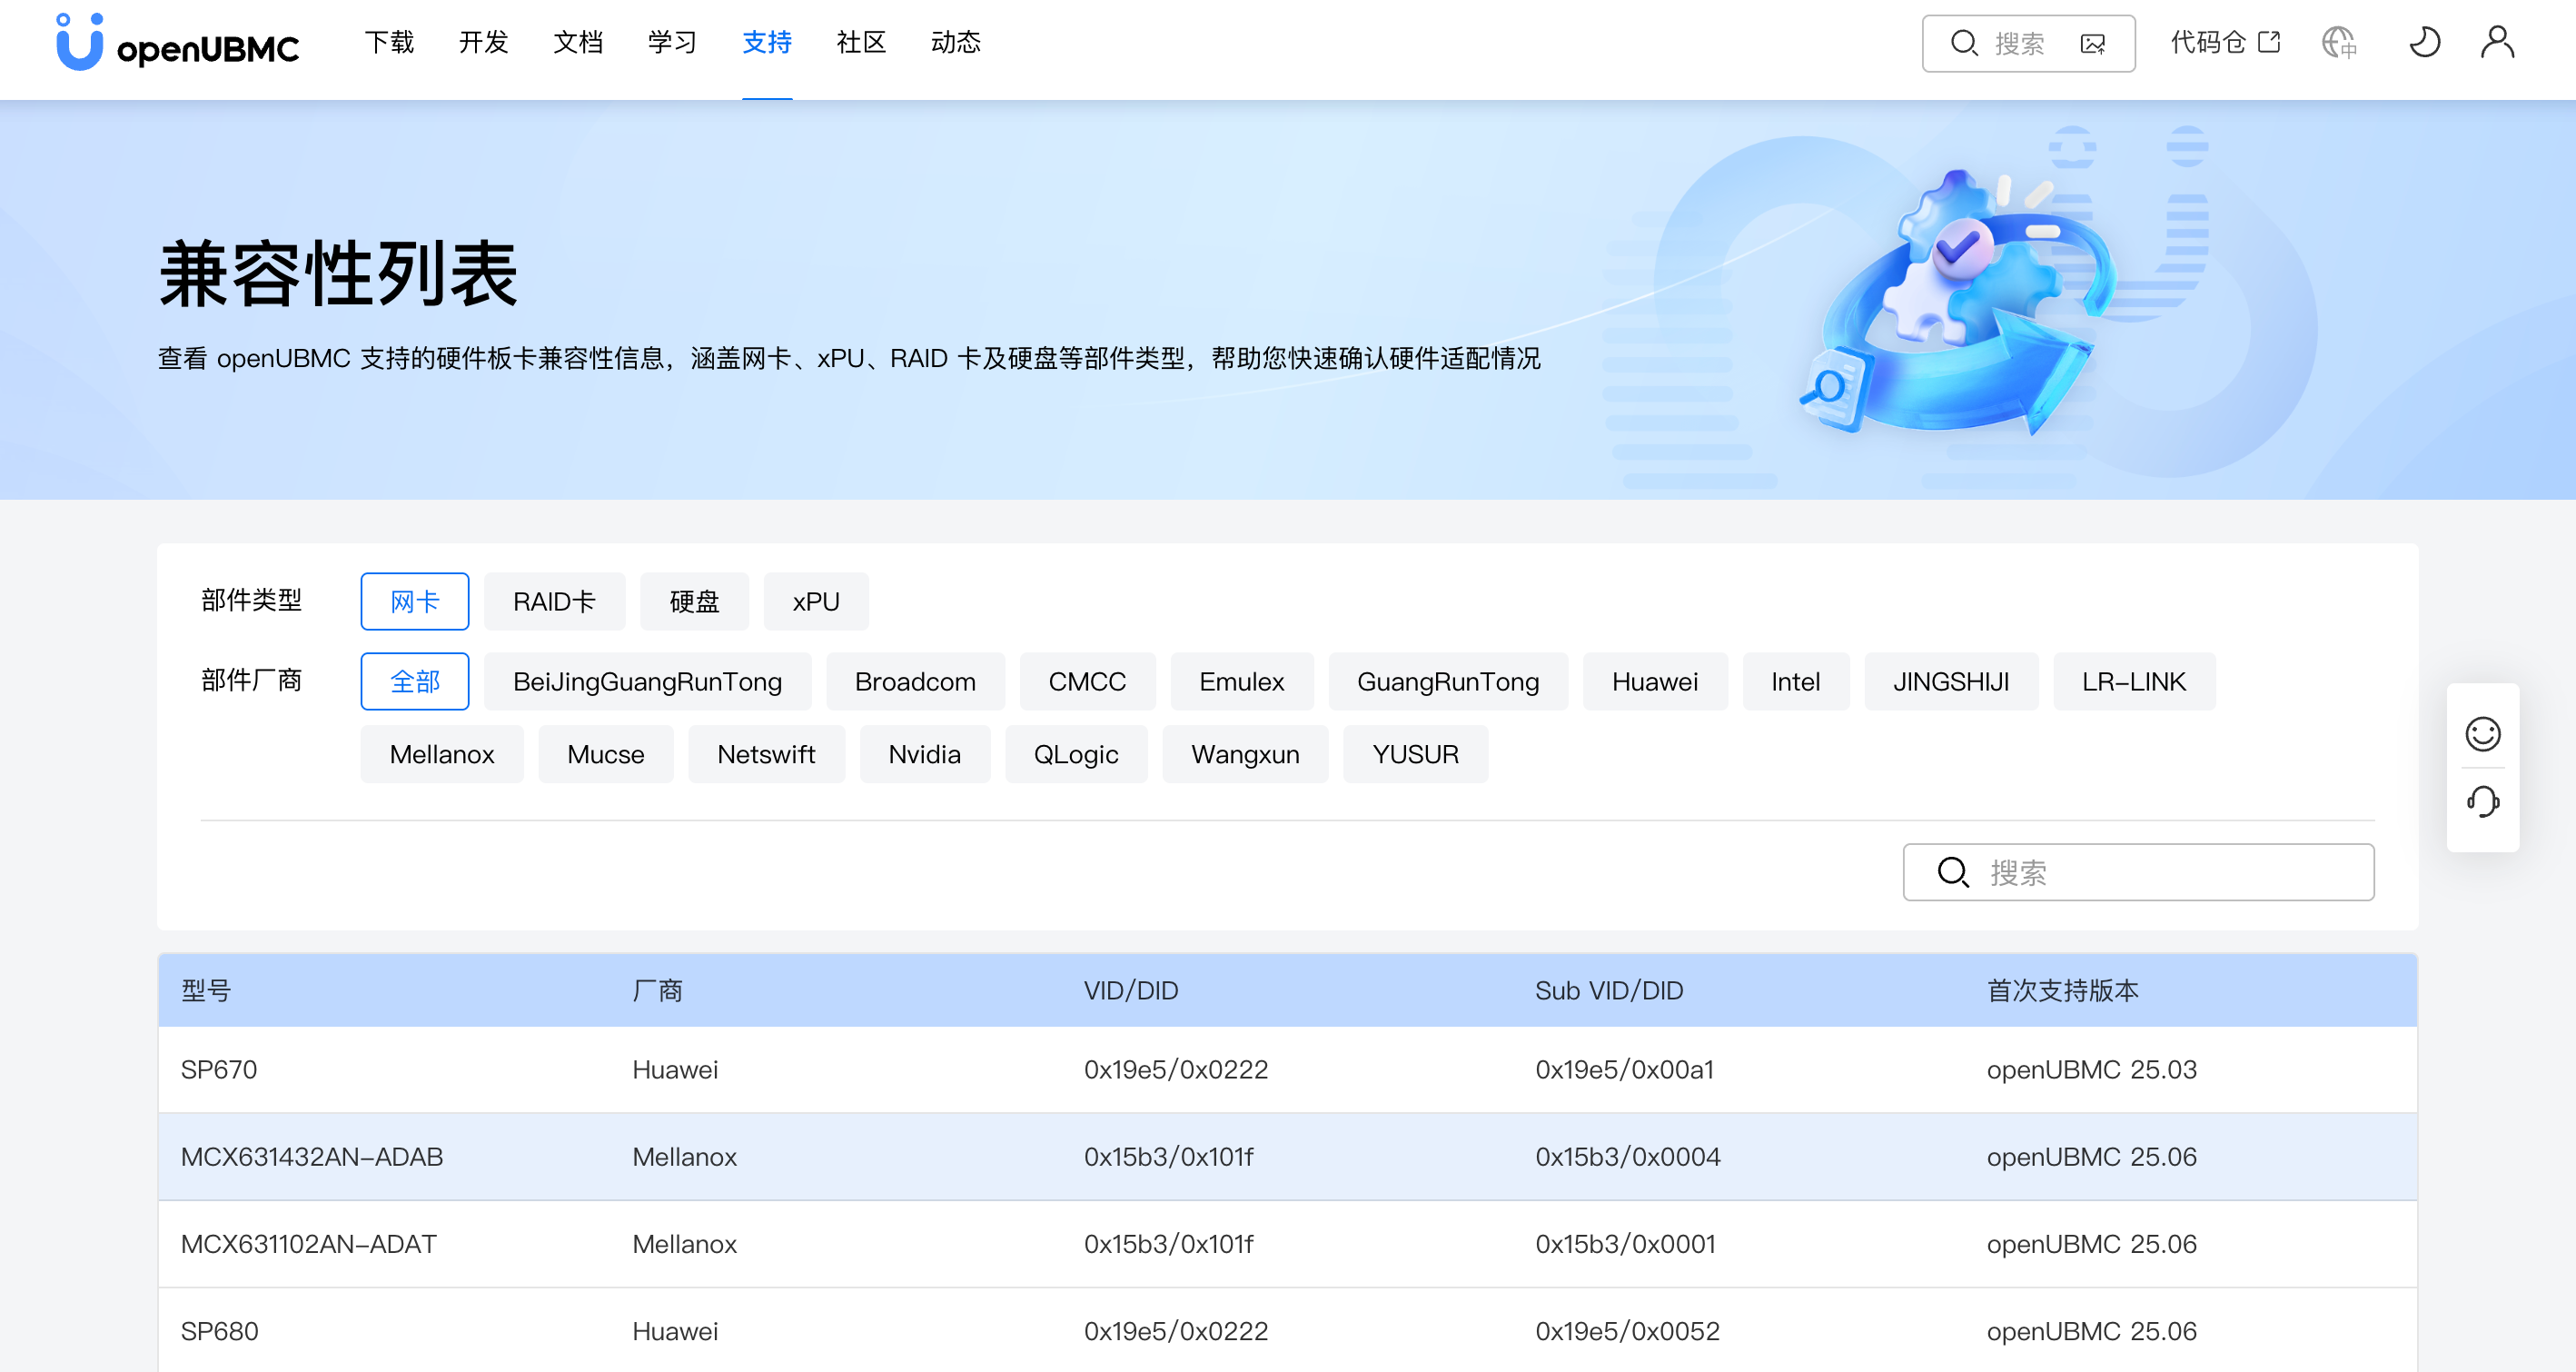Filter by Intel vendor
Viewport: 2576px width, 1372px height.
click(x=1795, y=681)
